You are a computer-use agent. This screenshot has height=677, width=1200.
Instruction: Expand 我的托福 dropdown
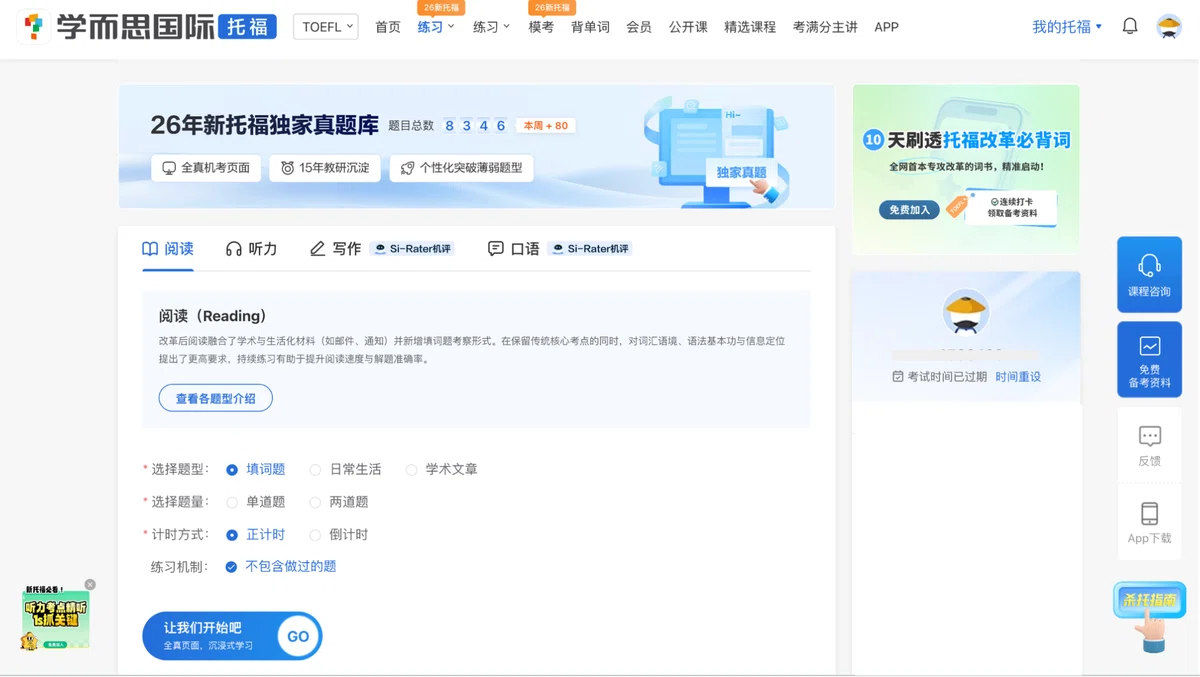click(1067, 27)
